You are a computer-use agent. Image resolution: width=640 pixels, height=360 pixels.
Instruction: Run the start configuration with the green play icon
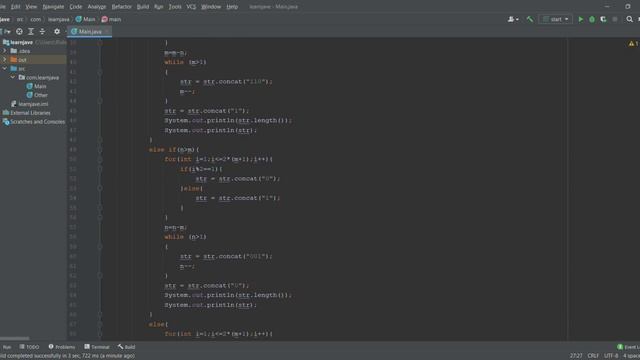pos(580,19)
